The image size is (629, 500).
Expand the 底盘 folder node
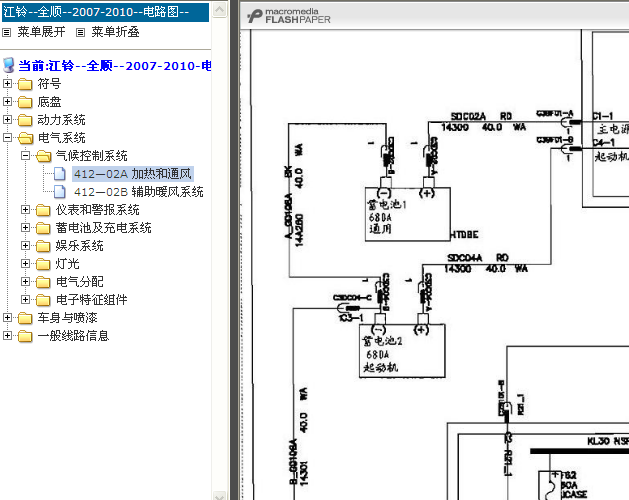(7, 102)
